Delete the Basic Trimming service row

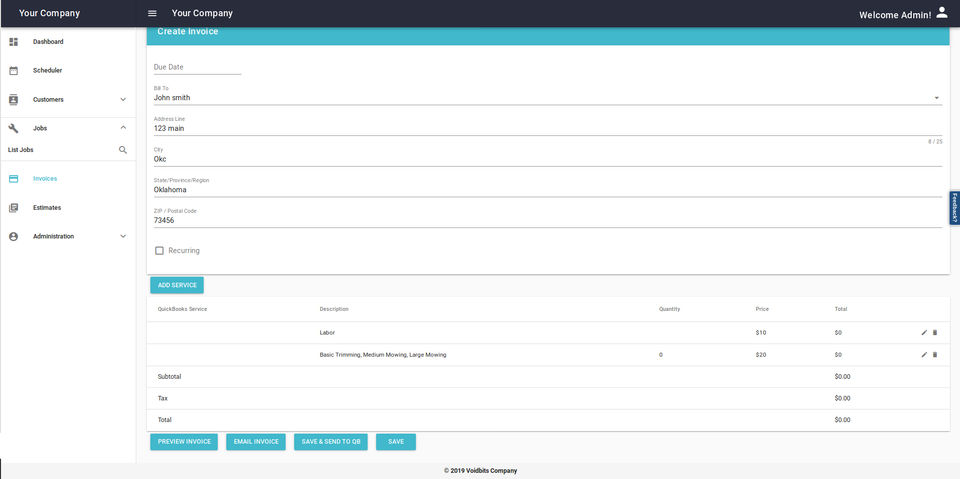tap(935, 355)
